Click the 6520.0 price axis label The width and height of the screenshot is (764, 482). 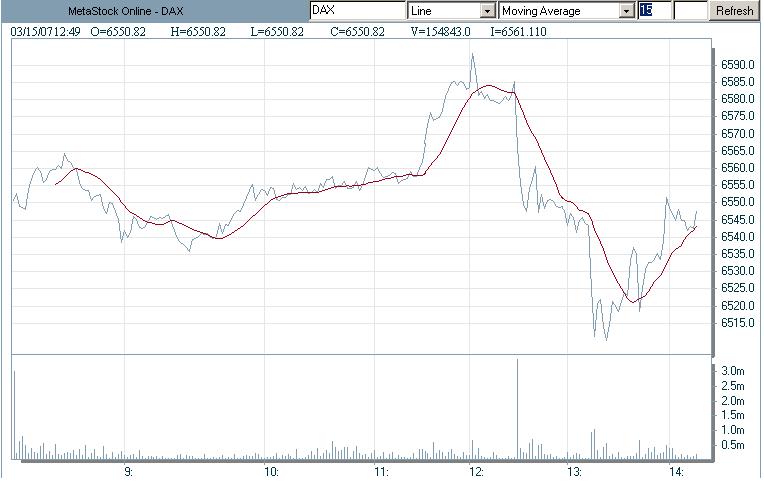[x=738, y=306]
